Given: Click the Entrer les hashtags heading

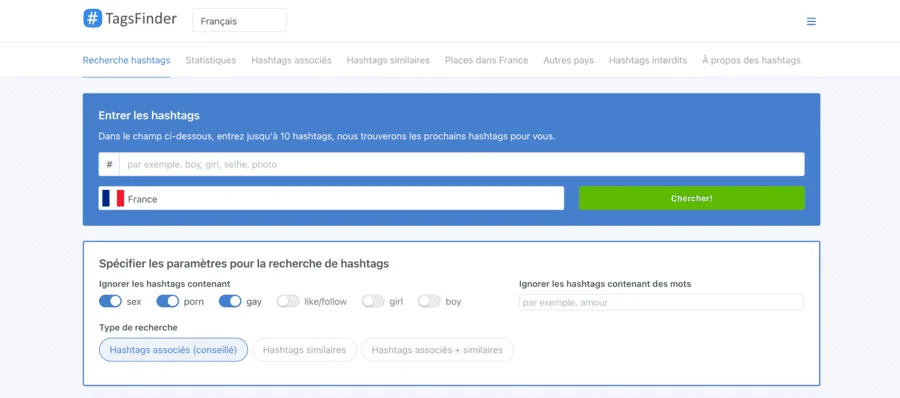Looking at the screenshot, I should pos(149,115).
